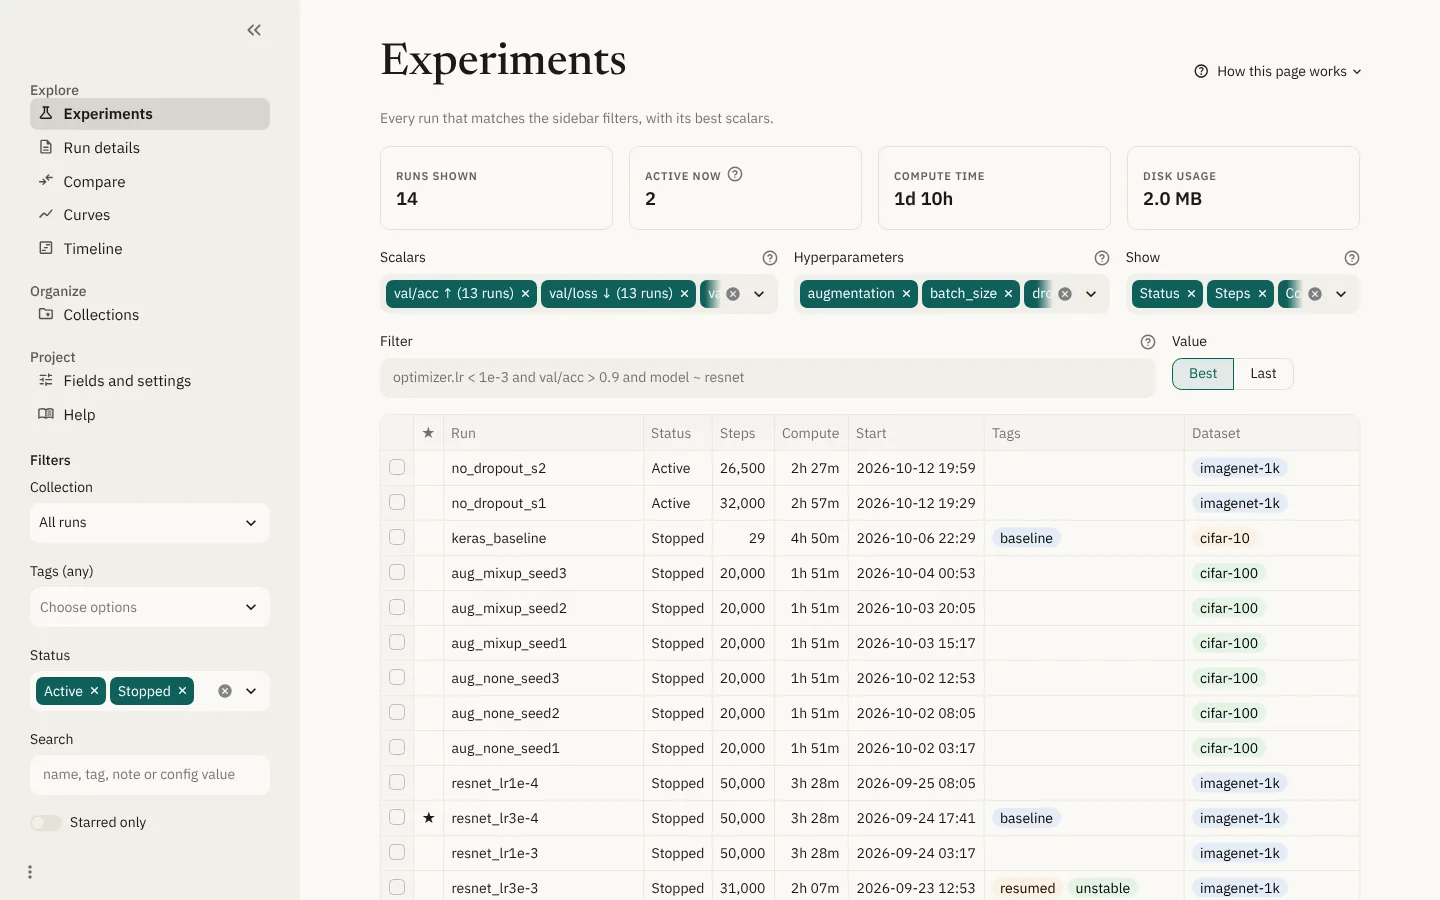Select the no_dropout_s2 run checkbox

pos(397,468)
